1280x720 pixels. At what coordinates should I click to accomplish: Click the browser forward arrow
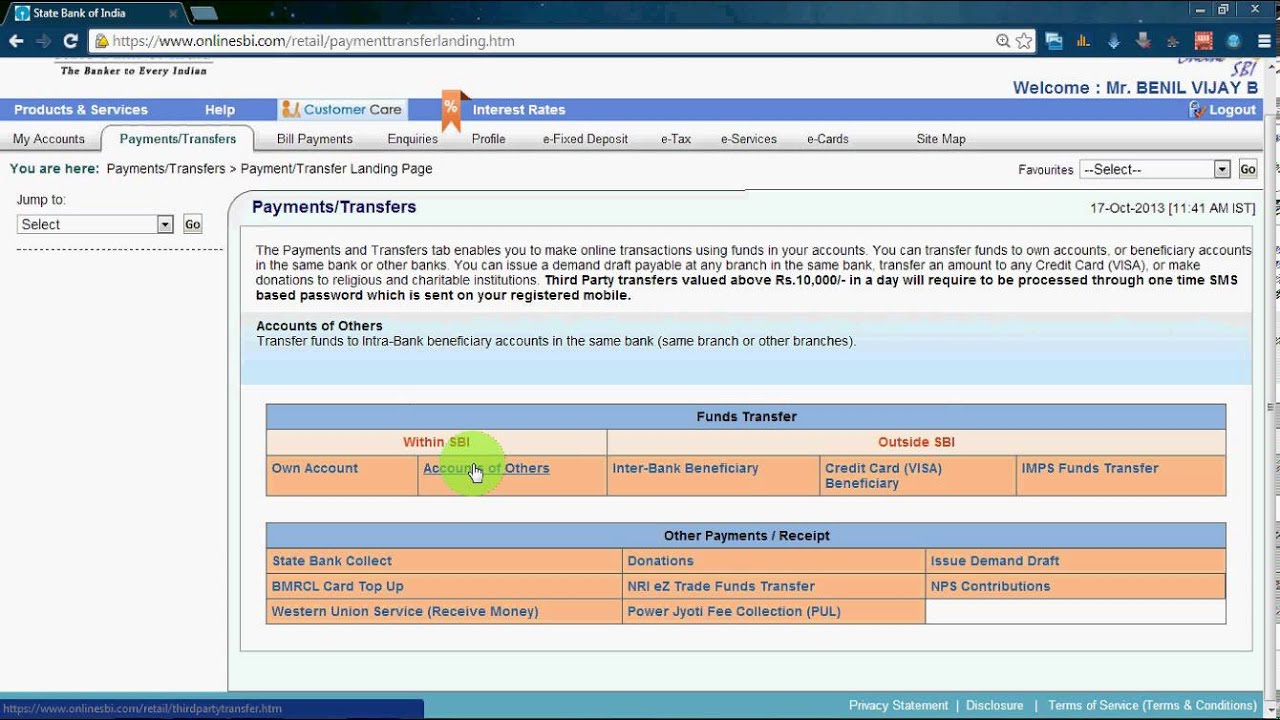43,41
